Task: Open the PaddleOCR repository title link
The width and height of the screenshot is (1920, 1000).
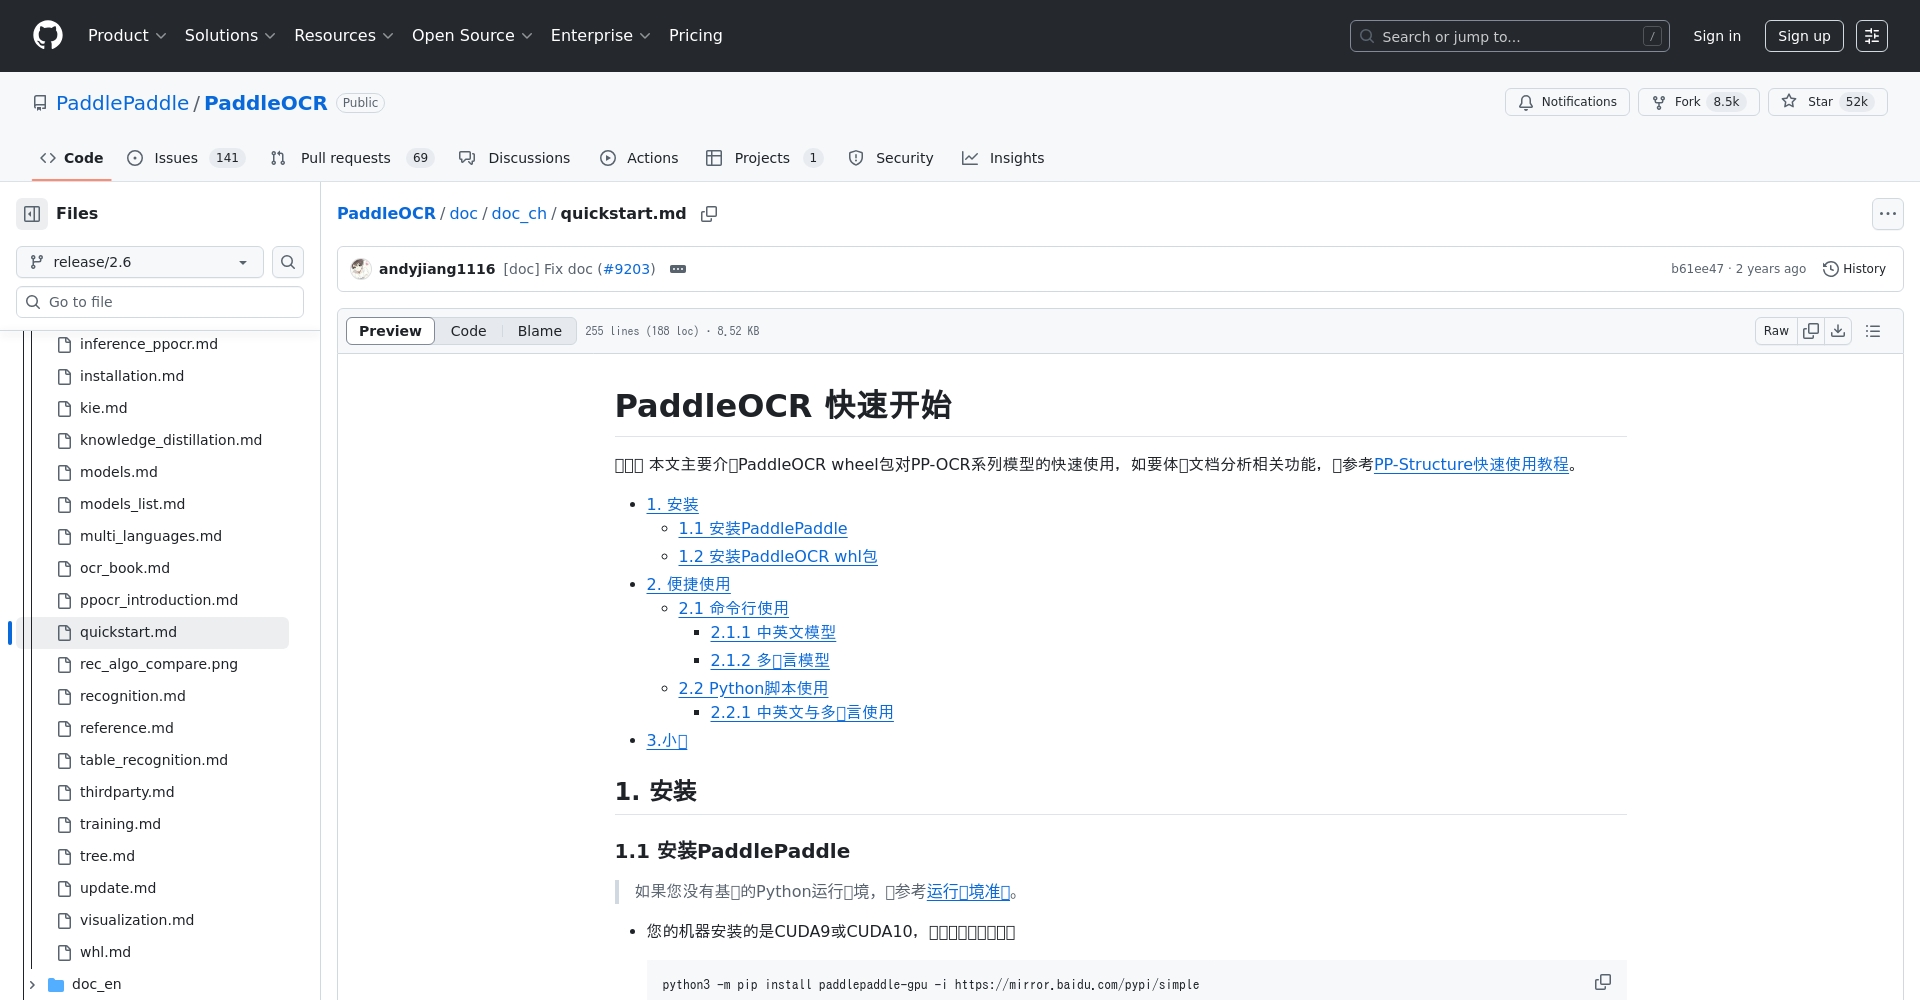Action: [266, 103]
